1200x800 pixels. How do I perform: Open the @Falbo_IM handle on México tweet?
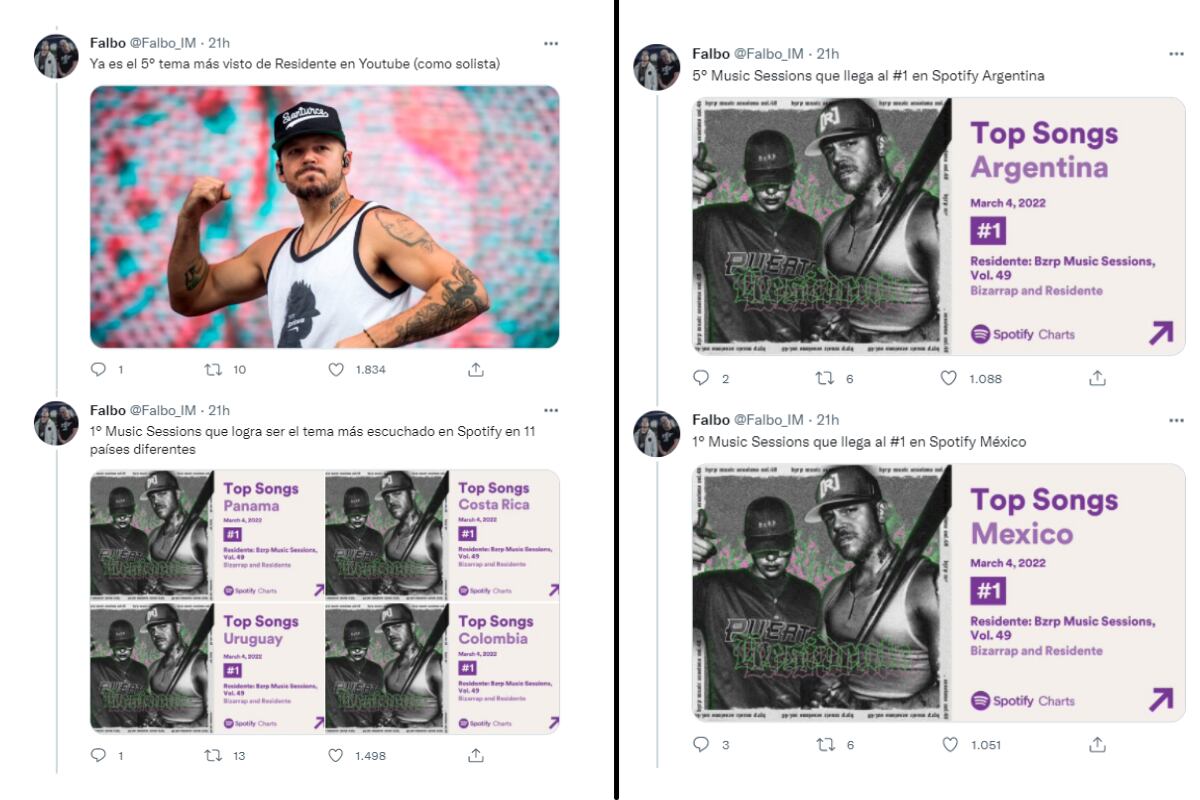(768, 420)
